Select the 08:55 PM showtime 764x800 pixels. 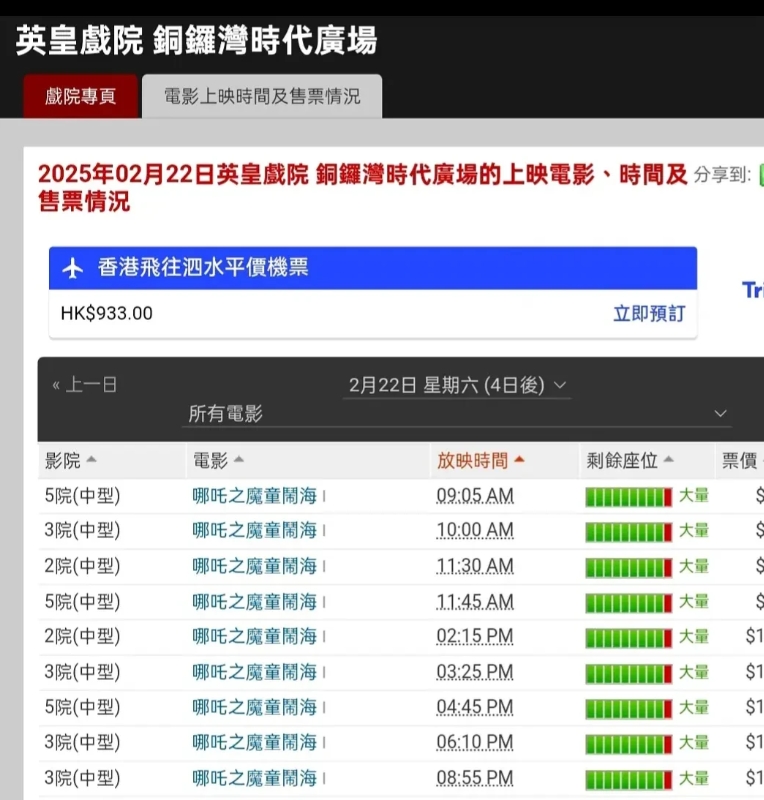point(475,779)
